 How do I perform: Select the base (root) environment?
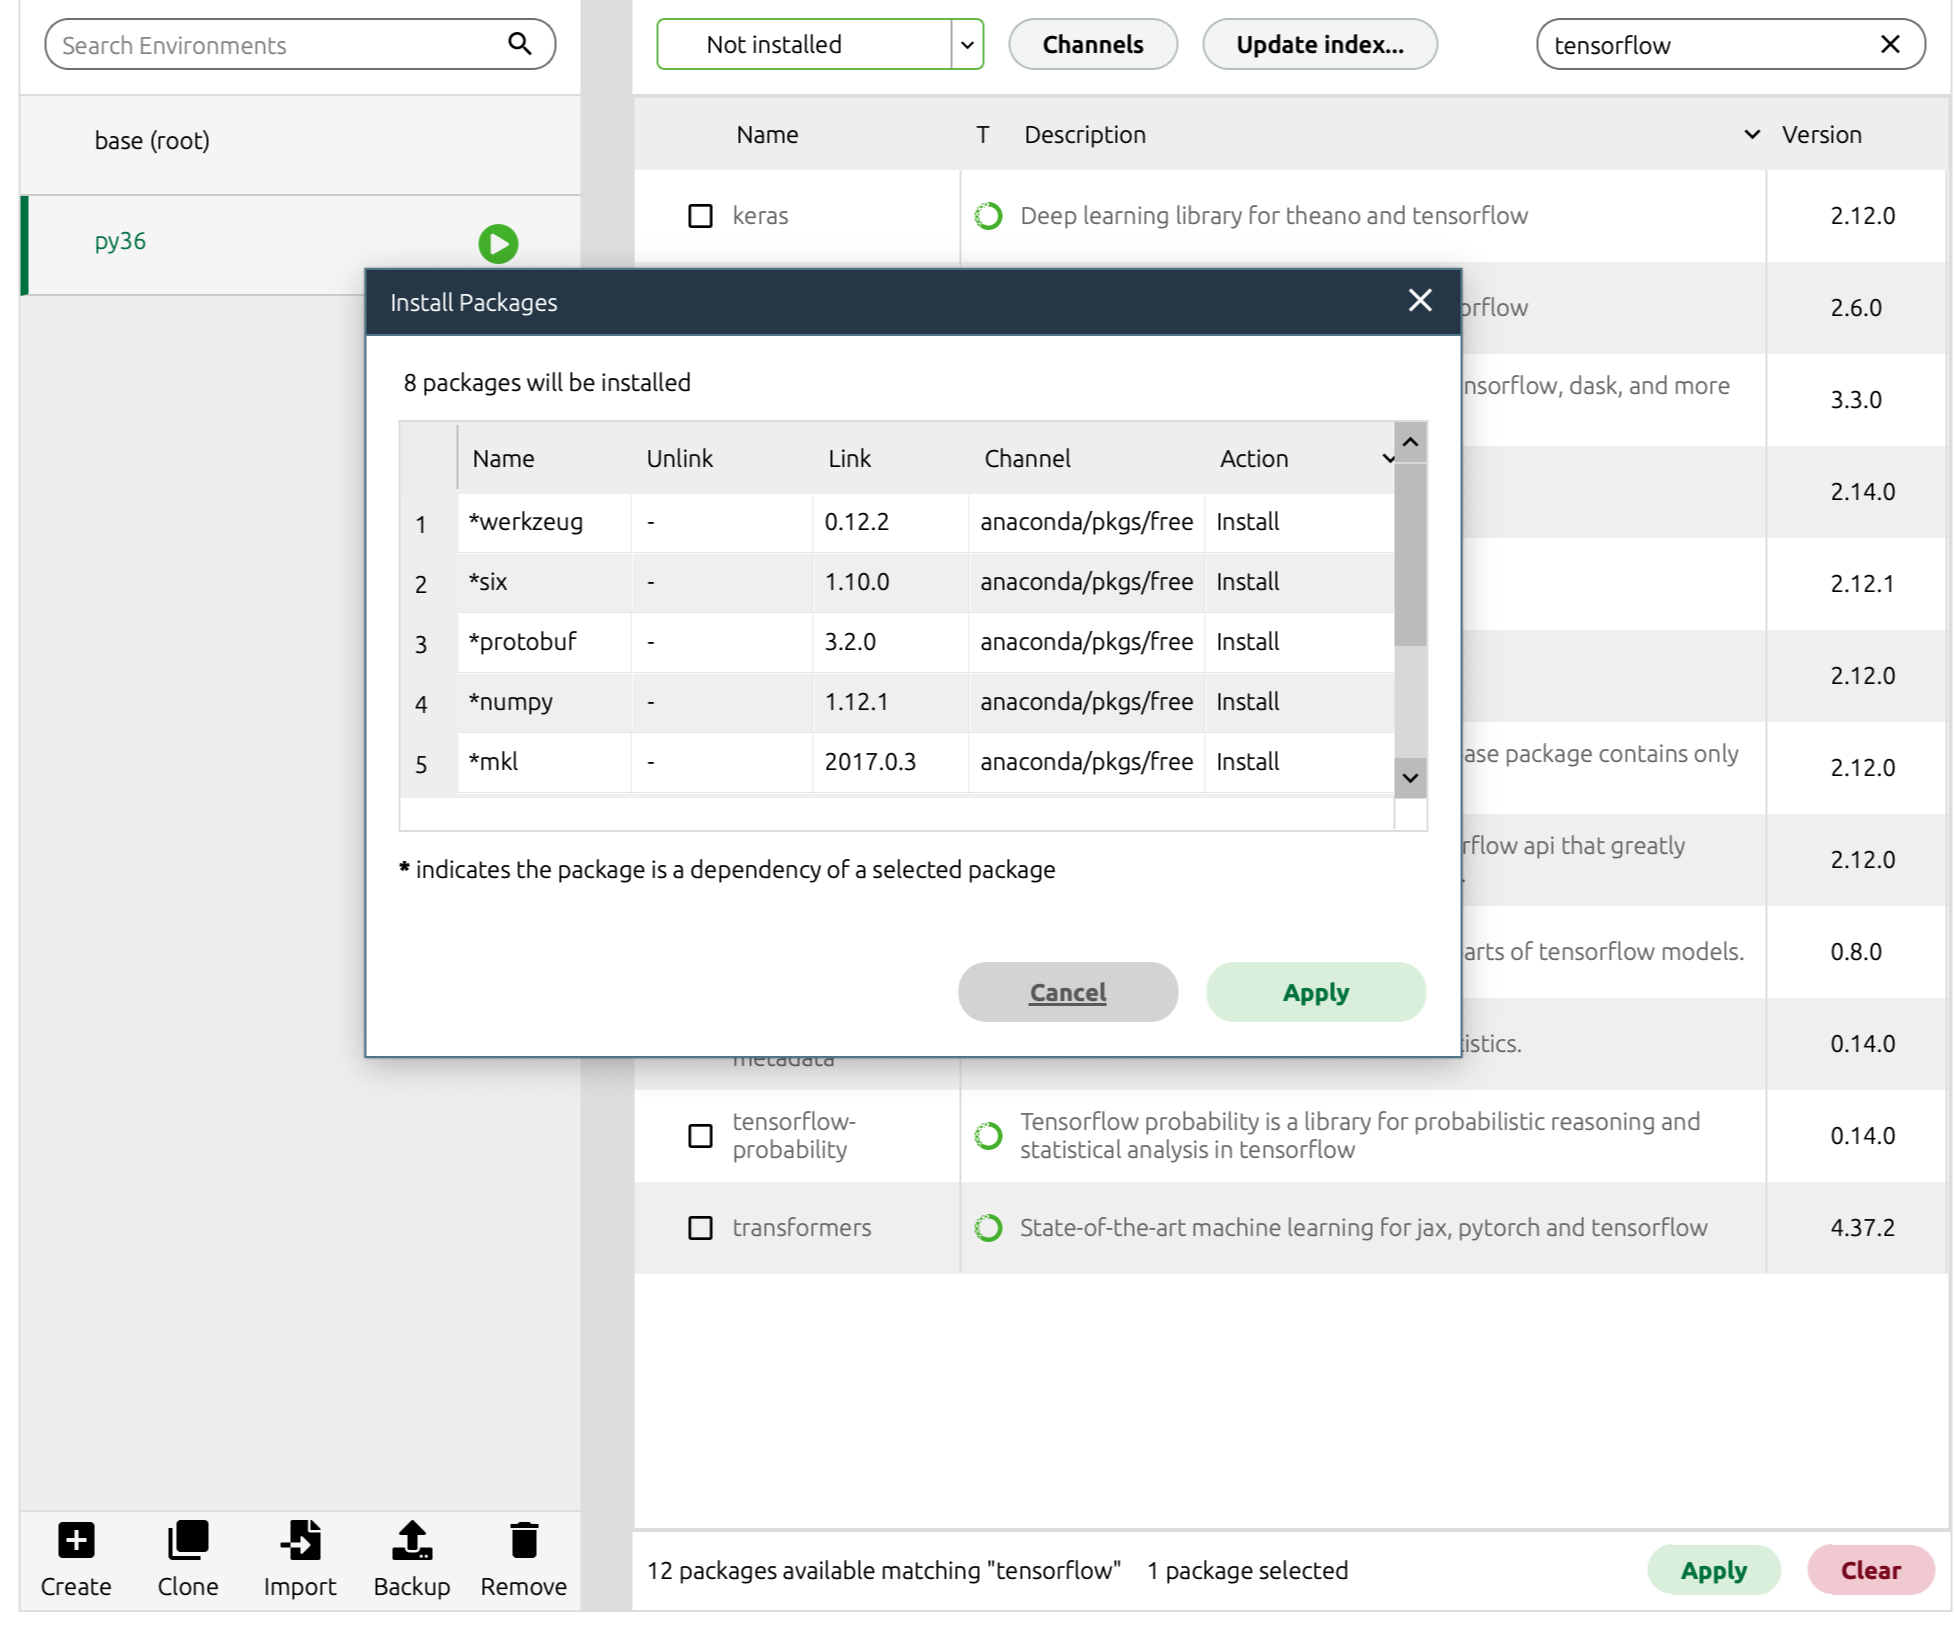pos(152,141)
